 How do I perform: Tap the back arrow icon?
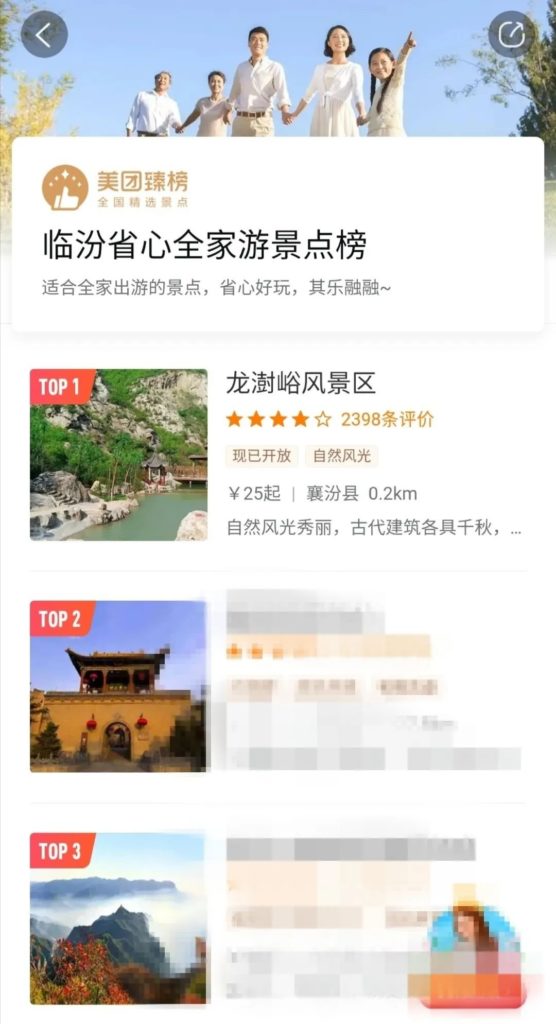(x=44, y=34)
